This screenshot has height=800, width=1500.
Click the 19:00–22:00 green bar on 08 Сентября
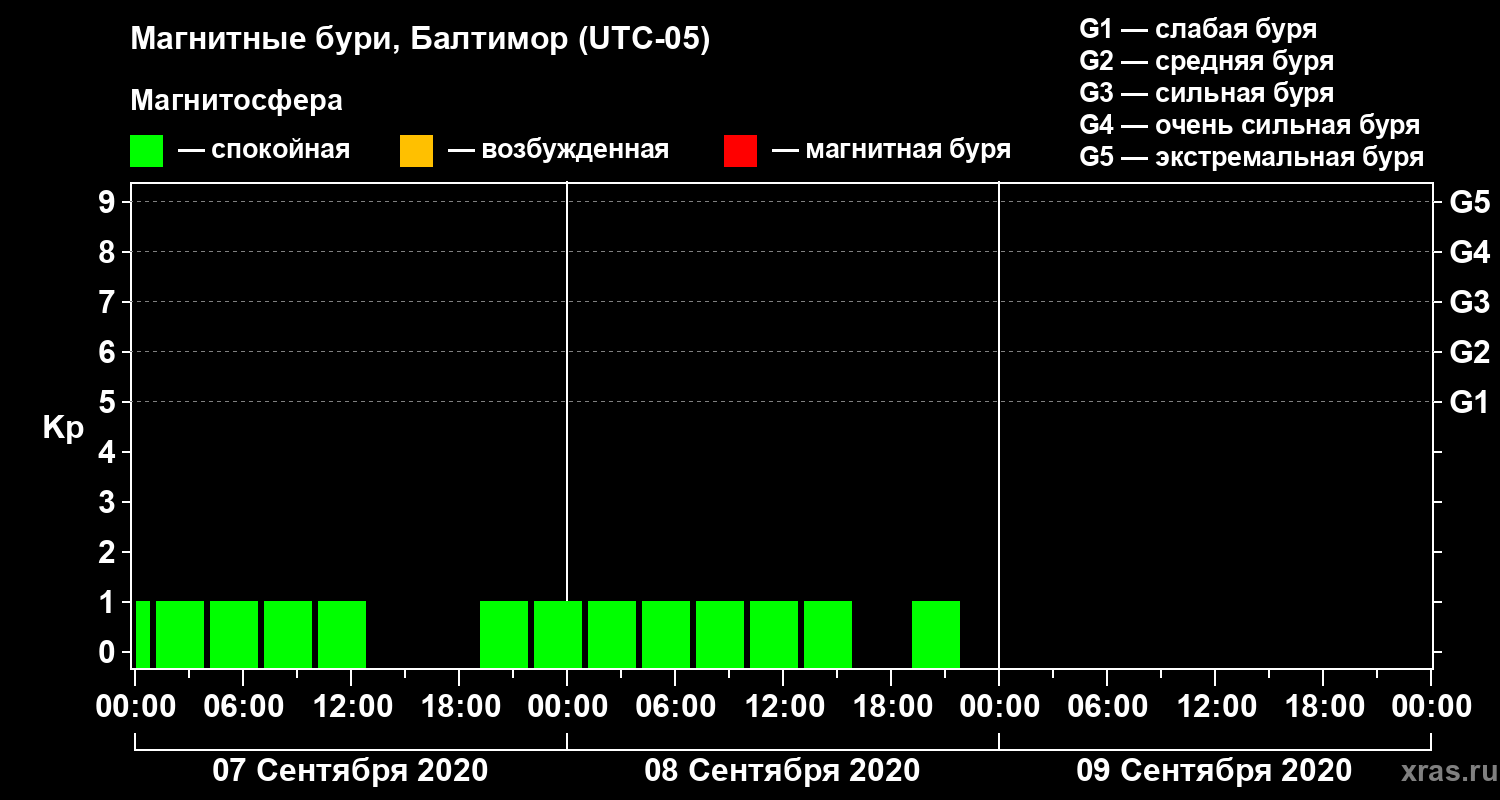tap(936, 634)
